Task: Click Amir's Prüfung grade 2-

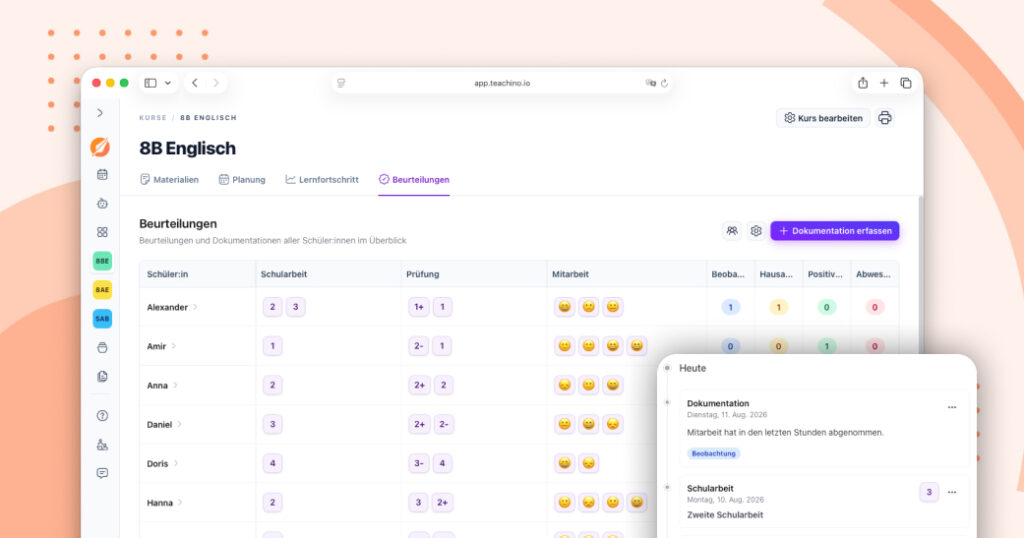Action: [419, 346]
